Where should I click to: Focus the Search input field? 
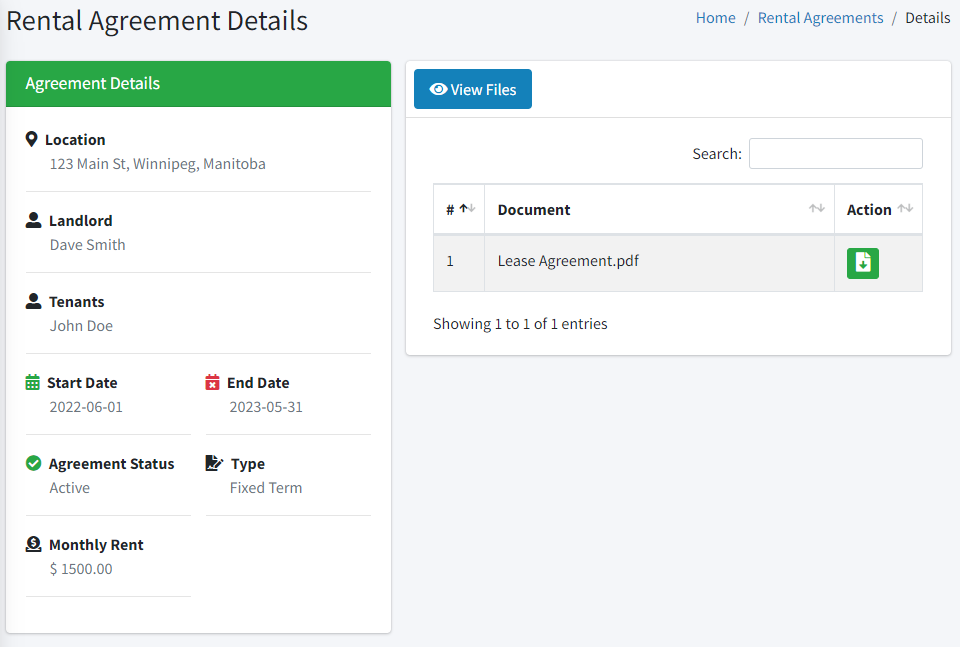pyautogui.click(x=836, y=153)
